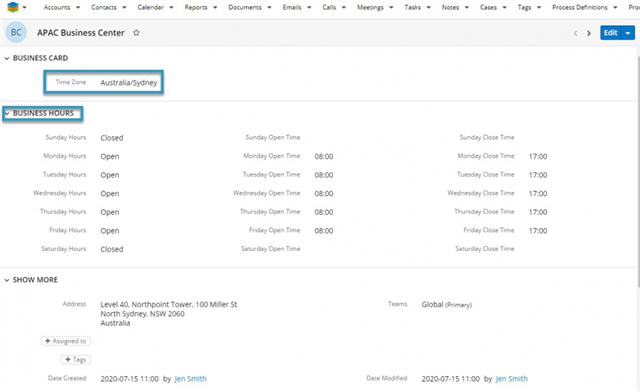The height and width of the screenshot is (392, 640).
Task: Click the Wednesday Close Time 17:00 value
Action: click(538, 194)
